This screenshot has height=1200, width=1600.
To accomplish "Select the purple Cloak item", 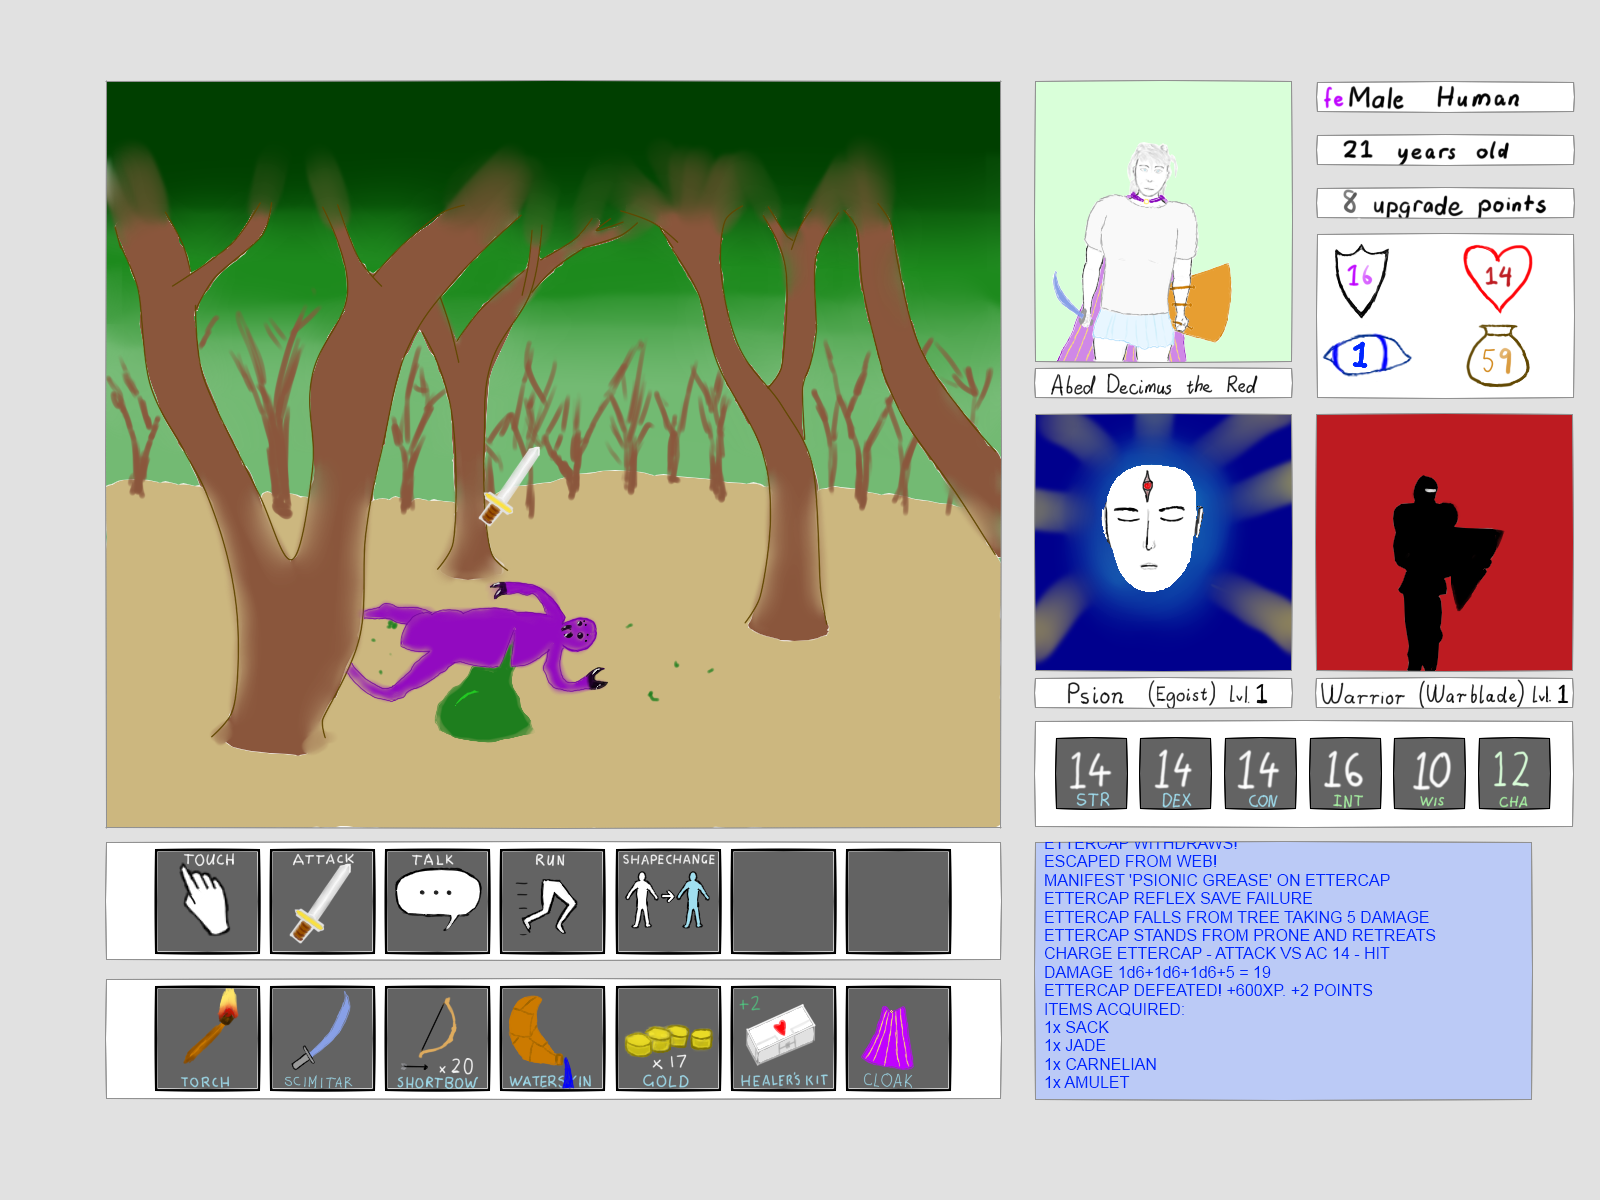I will [898, 1038].
